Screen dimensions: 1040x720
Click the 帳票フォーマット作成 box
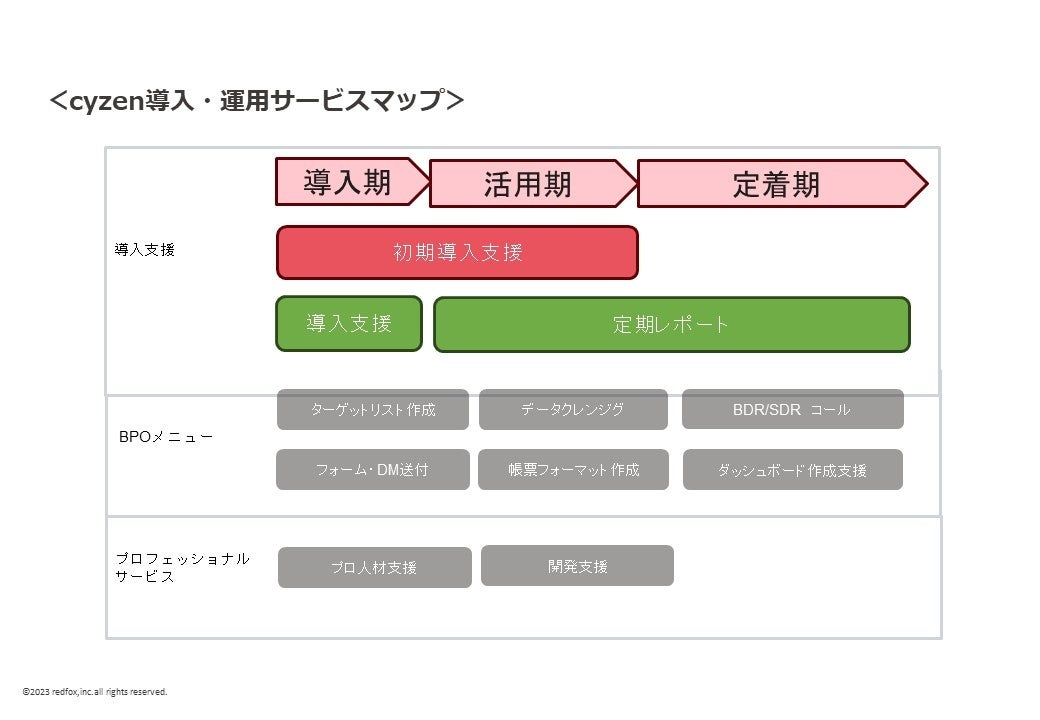[573, 469]
